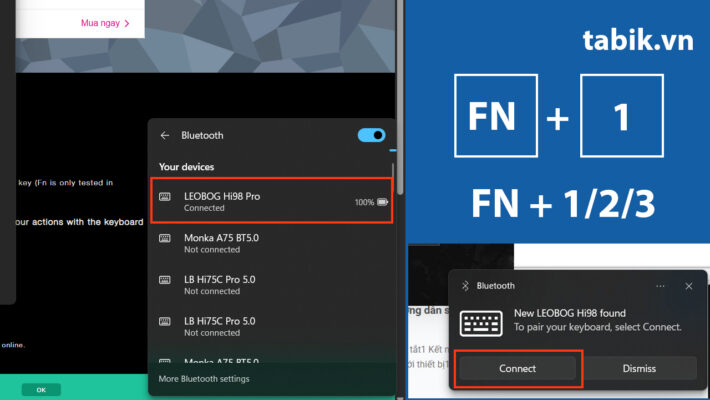This screenshot has height=400, width=710.
Task: Click the FN key box
Action: (x=493, y=118)
